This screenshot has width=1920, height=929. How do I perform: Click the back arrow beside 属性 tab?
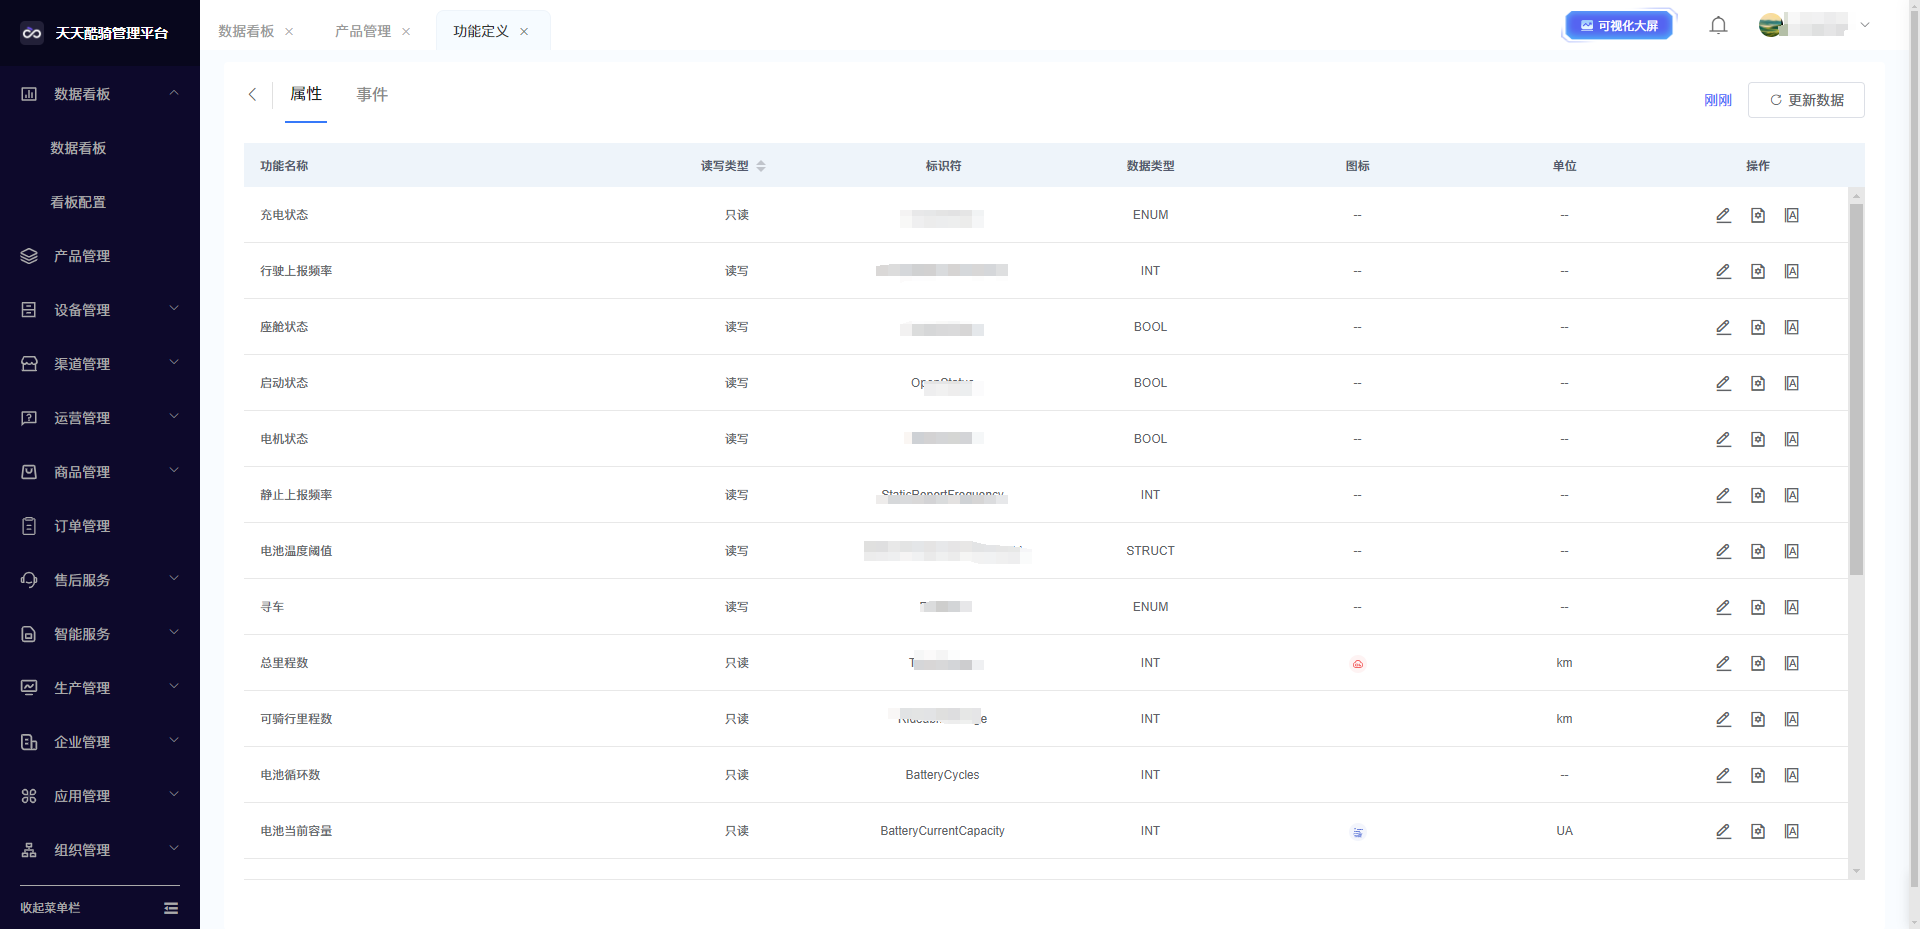pyautogui.click(x=252, y=94)
